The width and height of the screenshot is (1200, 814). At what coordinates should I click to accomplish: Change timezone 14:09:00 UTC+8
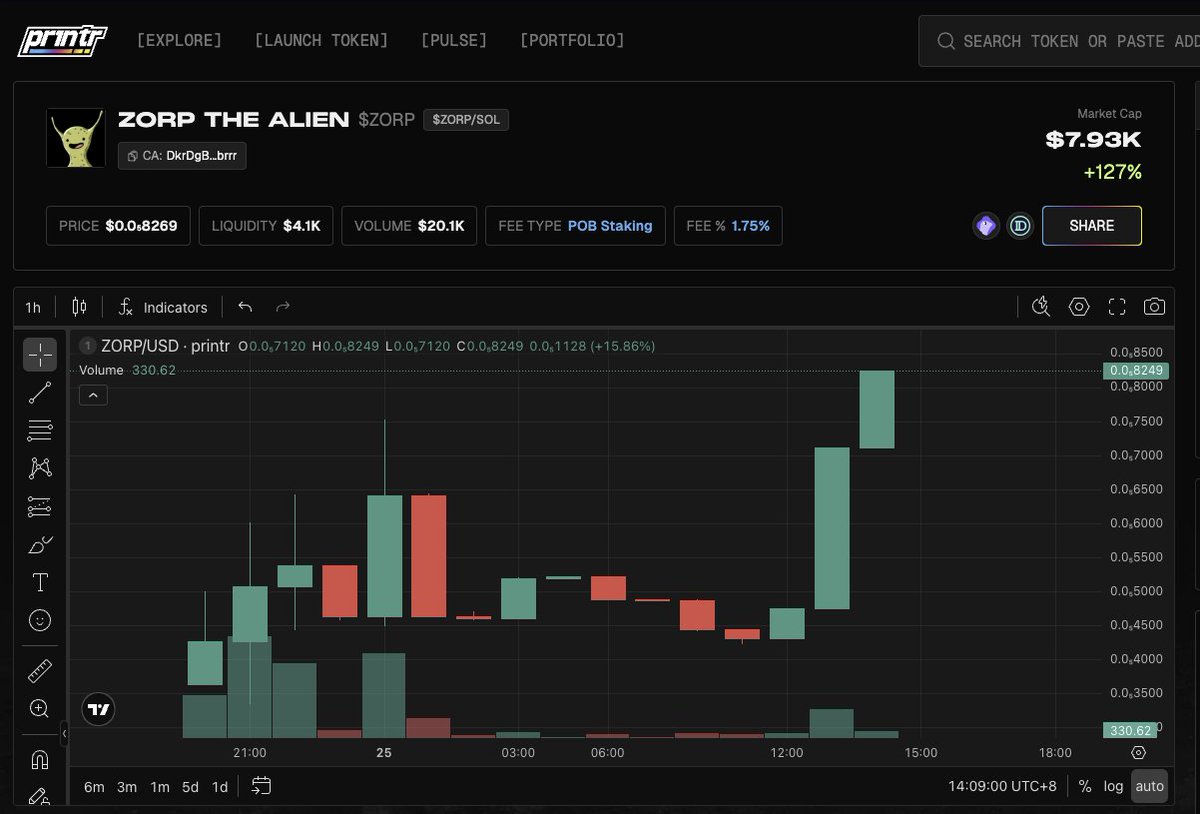[x=1002, y=787]
